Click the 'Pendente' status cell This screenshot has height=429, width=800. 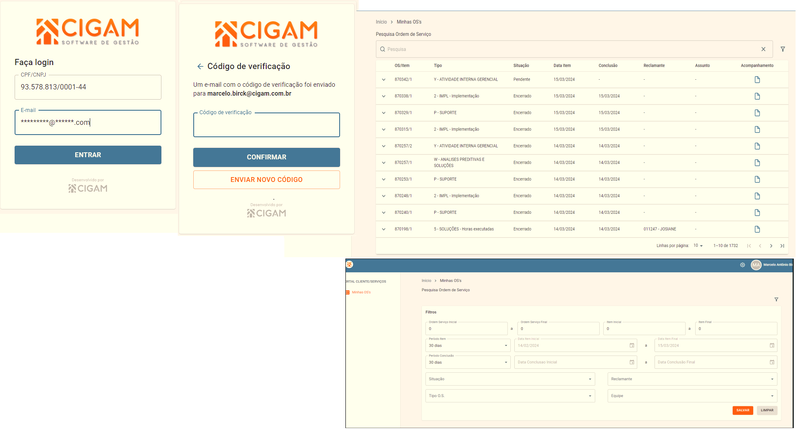click(522, 80)
